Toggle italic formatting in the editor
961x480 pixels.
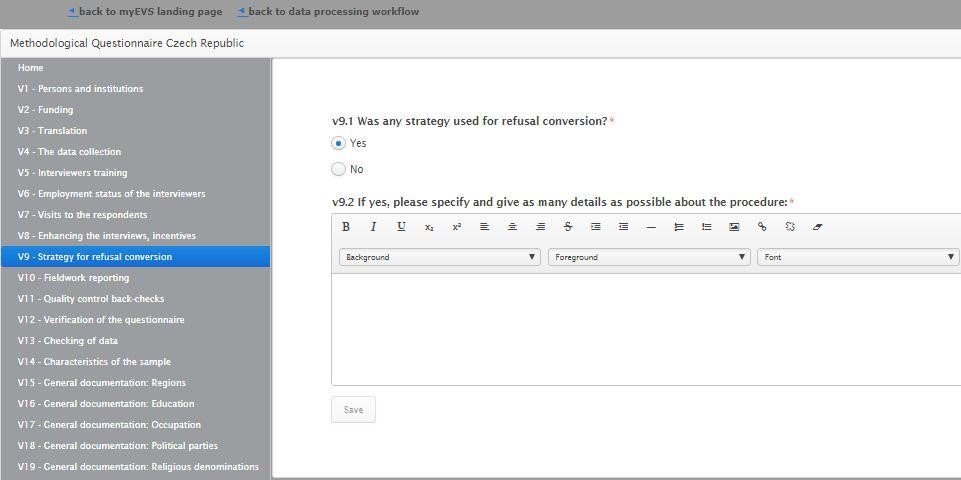[x=373, y=227]
